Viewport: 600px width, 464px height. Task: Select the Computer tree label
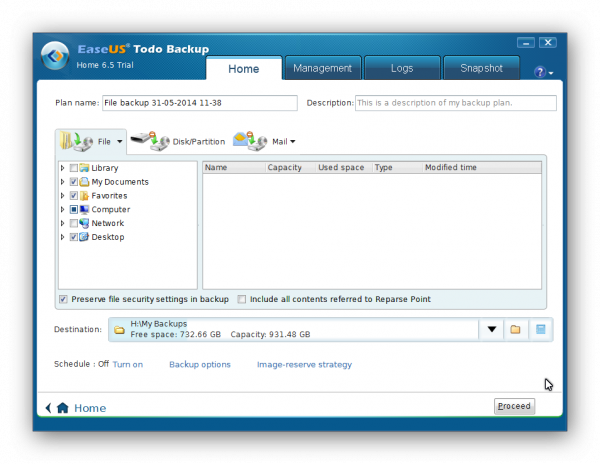pos(111,209)
